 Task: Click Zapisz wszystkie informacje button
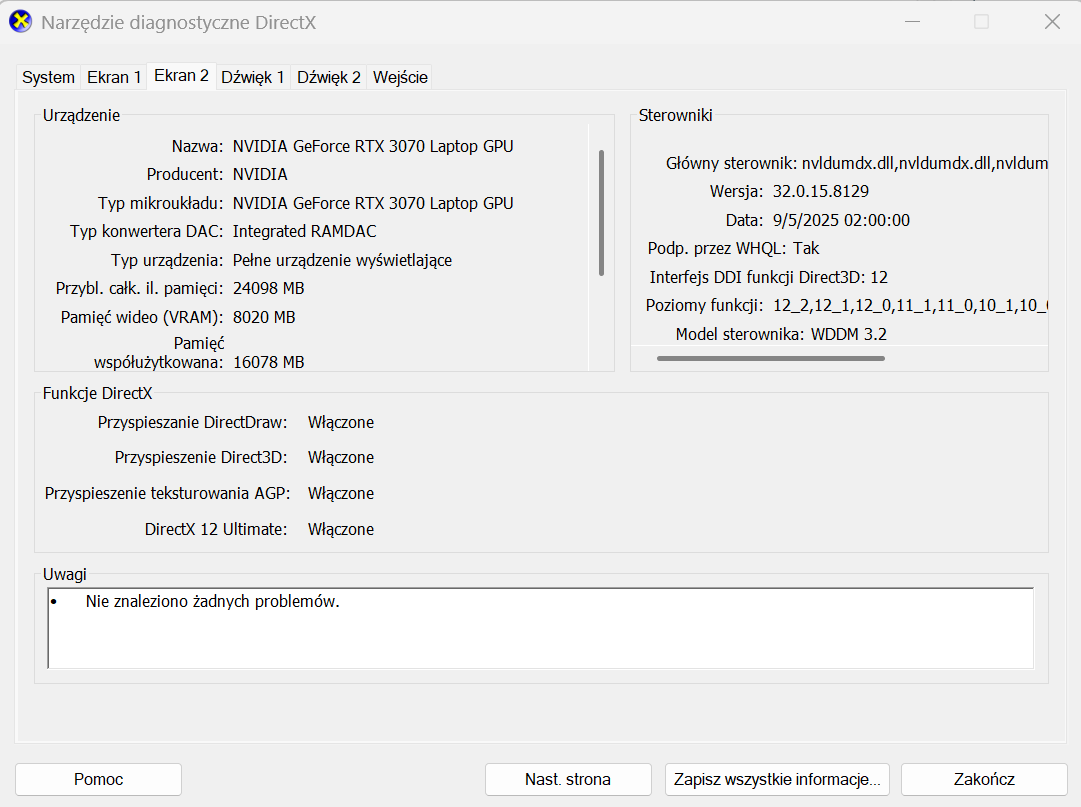[x=777, y=779]
